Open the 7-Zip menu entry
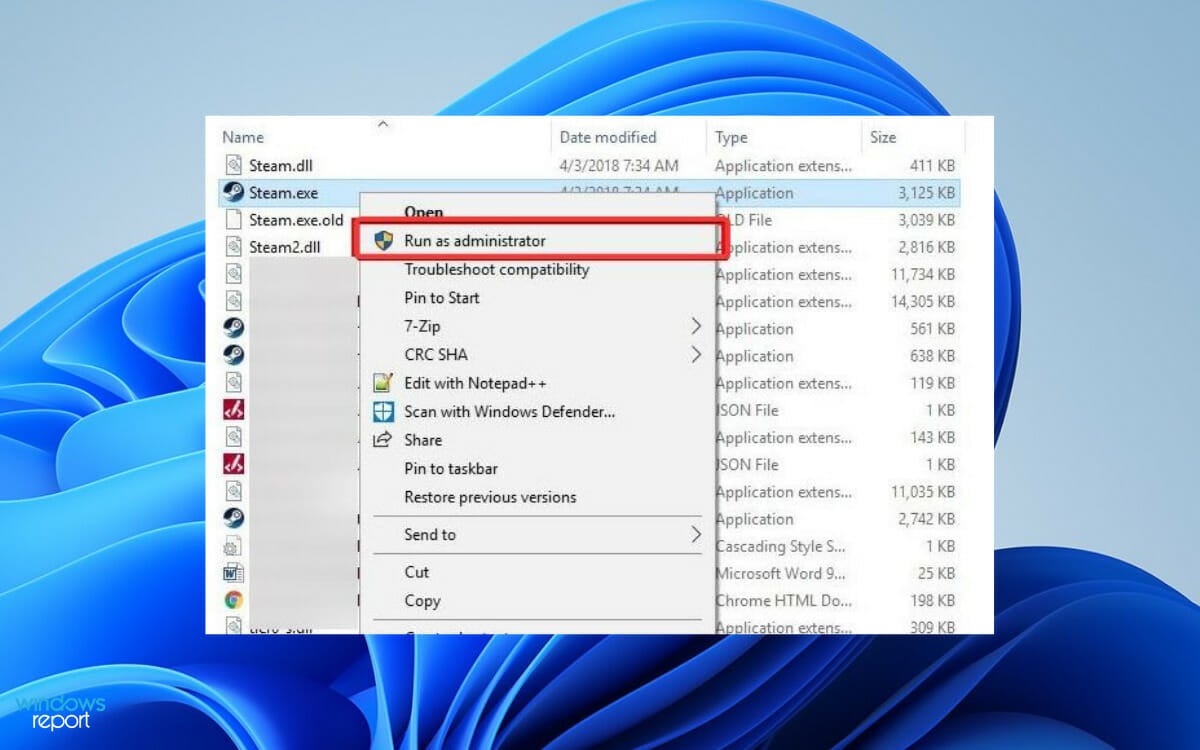Viewport: 1200px width, 750px height. pos(422,326)
